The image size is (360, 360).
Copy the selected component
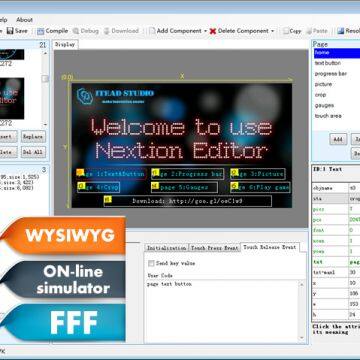[x=292, y=31]
